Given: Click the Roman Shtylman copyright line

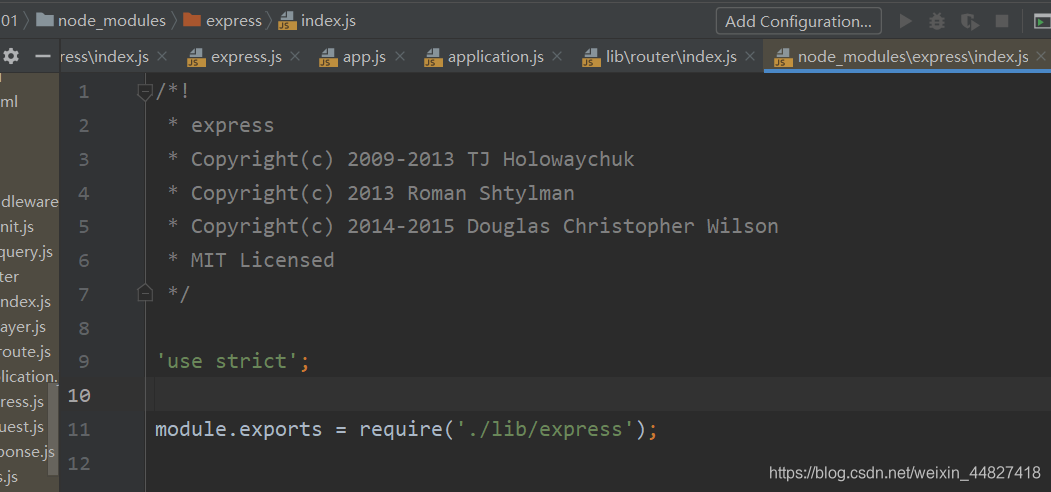Looking at the screenshot, I should (x=371, y=193).
